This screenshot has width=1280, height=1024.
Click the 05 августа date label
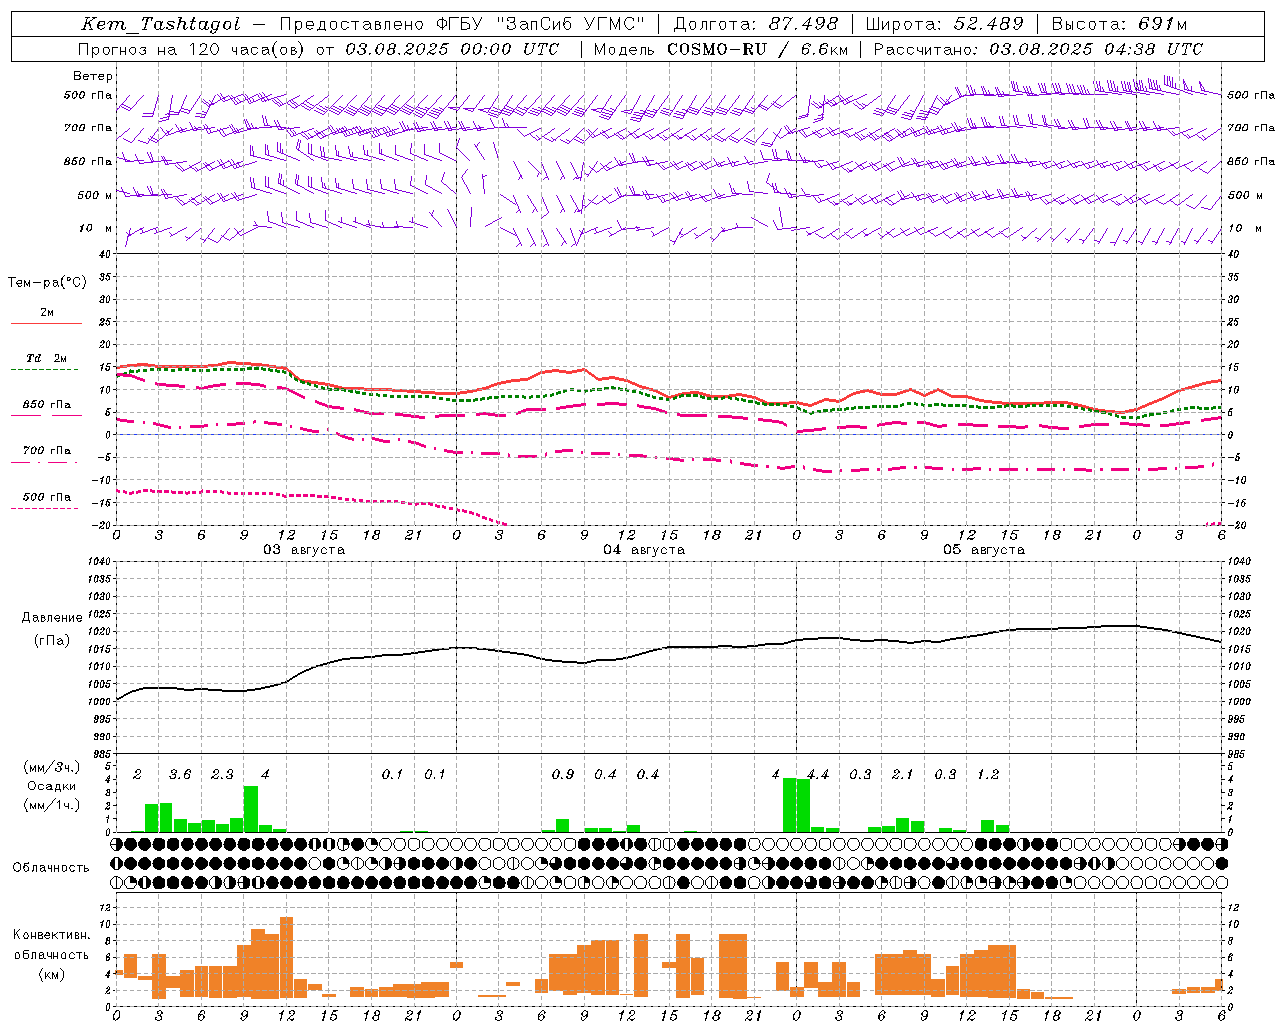984,550
